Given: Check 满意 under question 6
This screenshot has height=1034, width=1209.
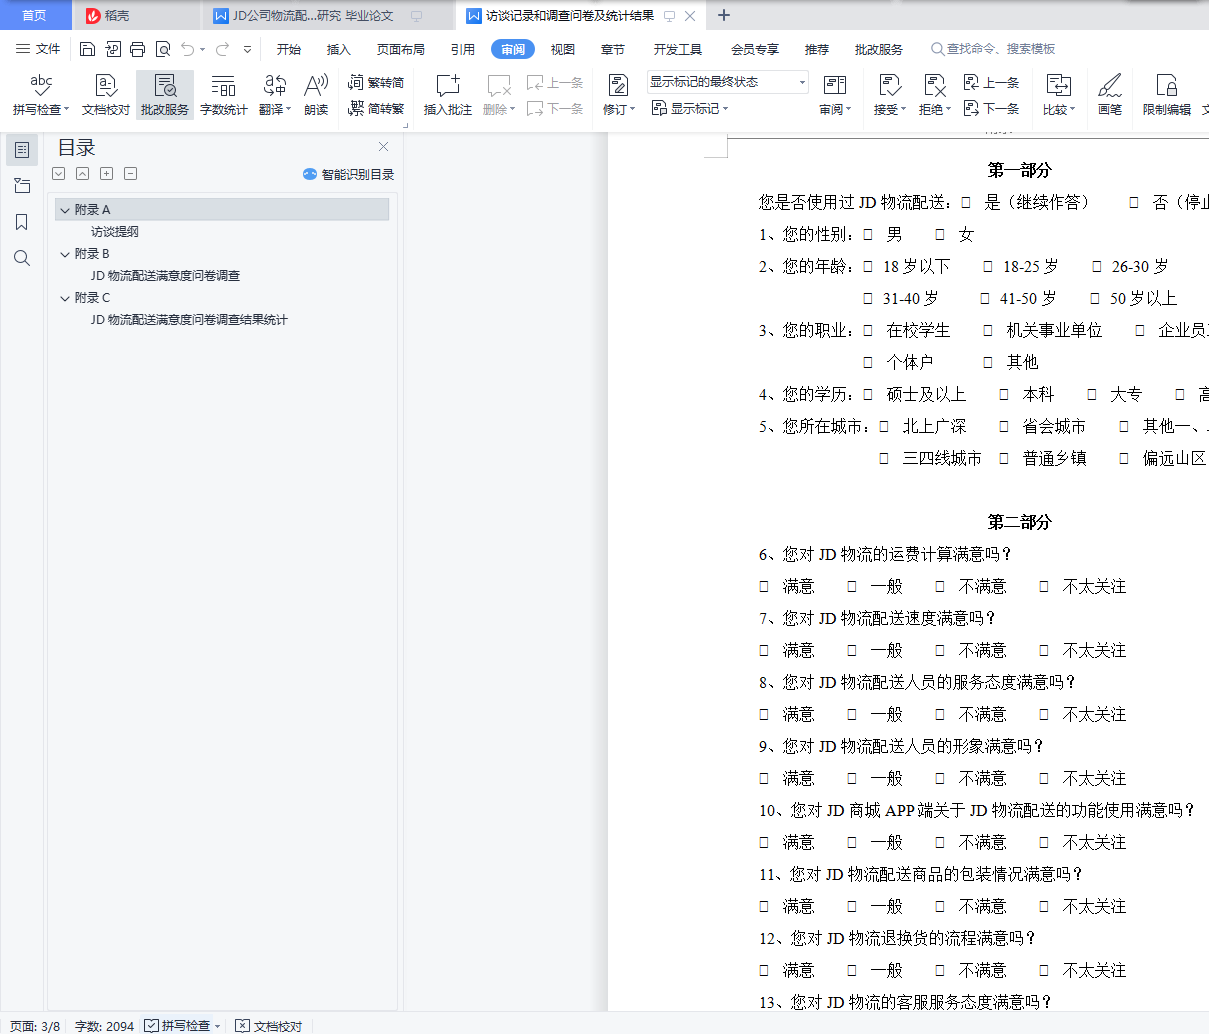Looking at the screenshot, I should point(764,587).
